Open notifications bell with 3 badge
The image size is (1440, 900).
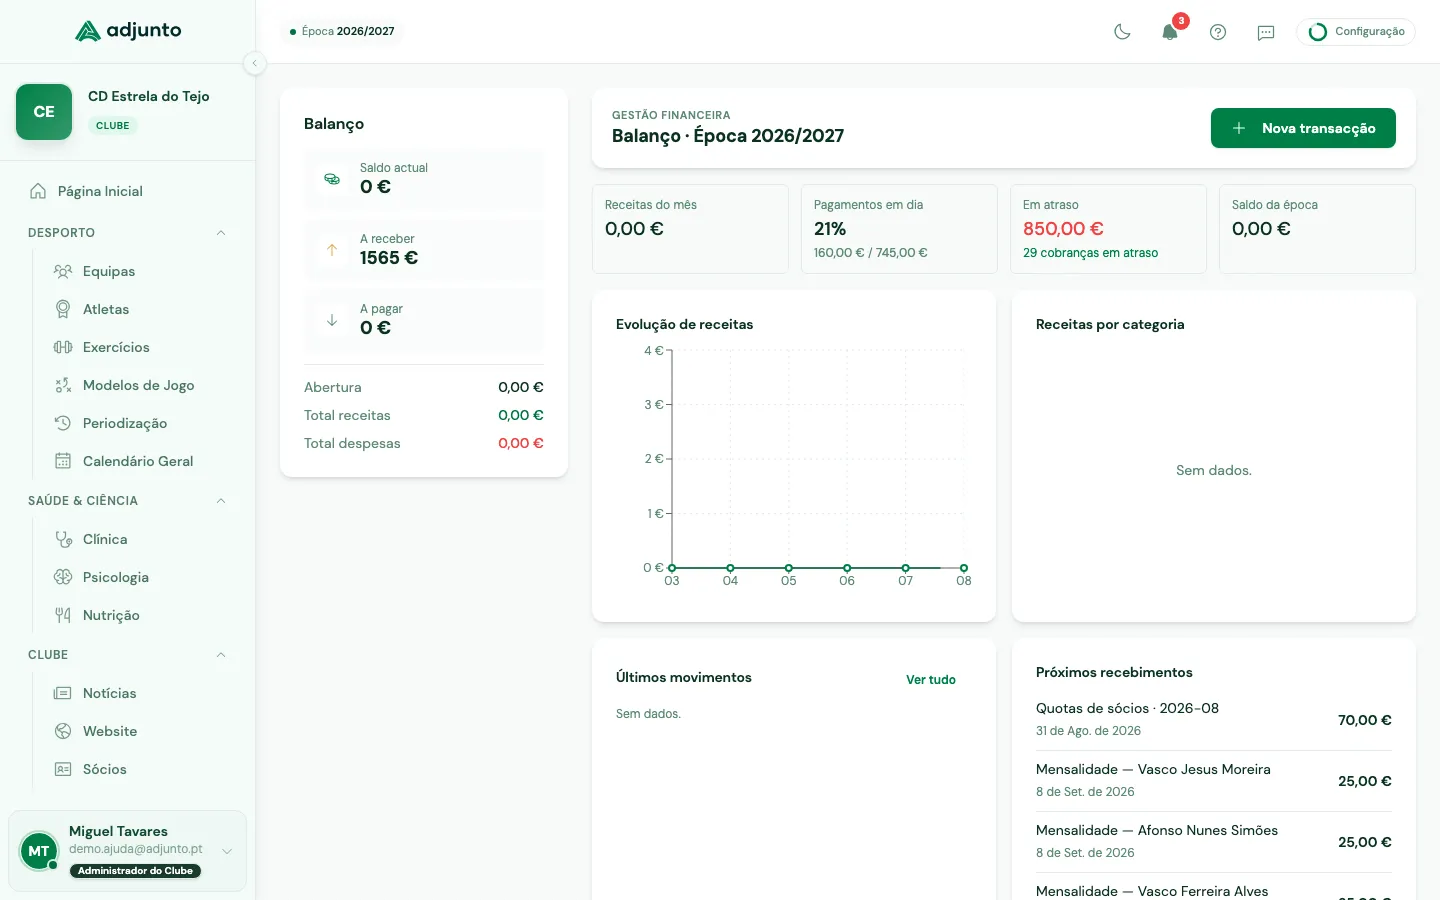(x=1170, y=32)
